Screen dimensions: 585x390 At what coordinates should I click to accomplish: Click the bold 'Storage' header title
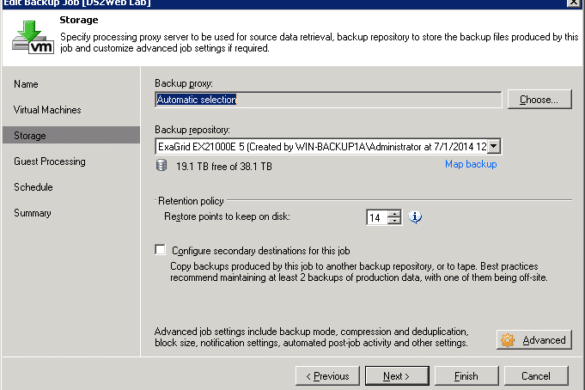point(79,20)
